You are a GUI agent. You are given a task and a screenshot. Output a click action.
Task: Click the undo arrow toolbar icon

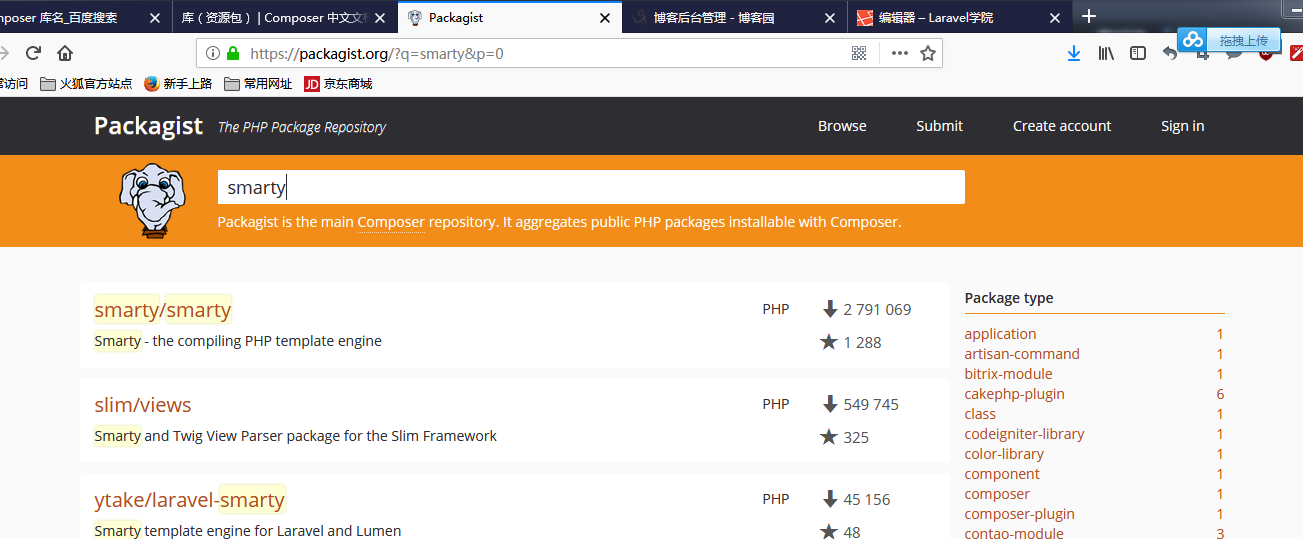pos(1170,53)
